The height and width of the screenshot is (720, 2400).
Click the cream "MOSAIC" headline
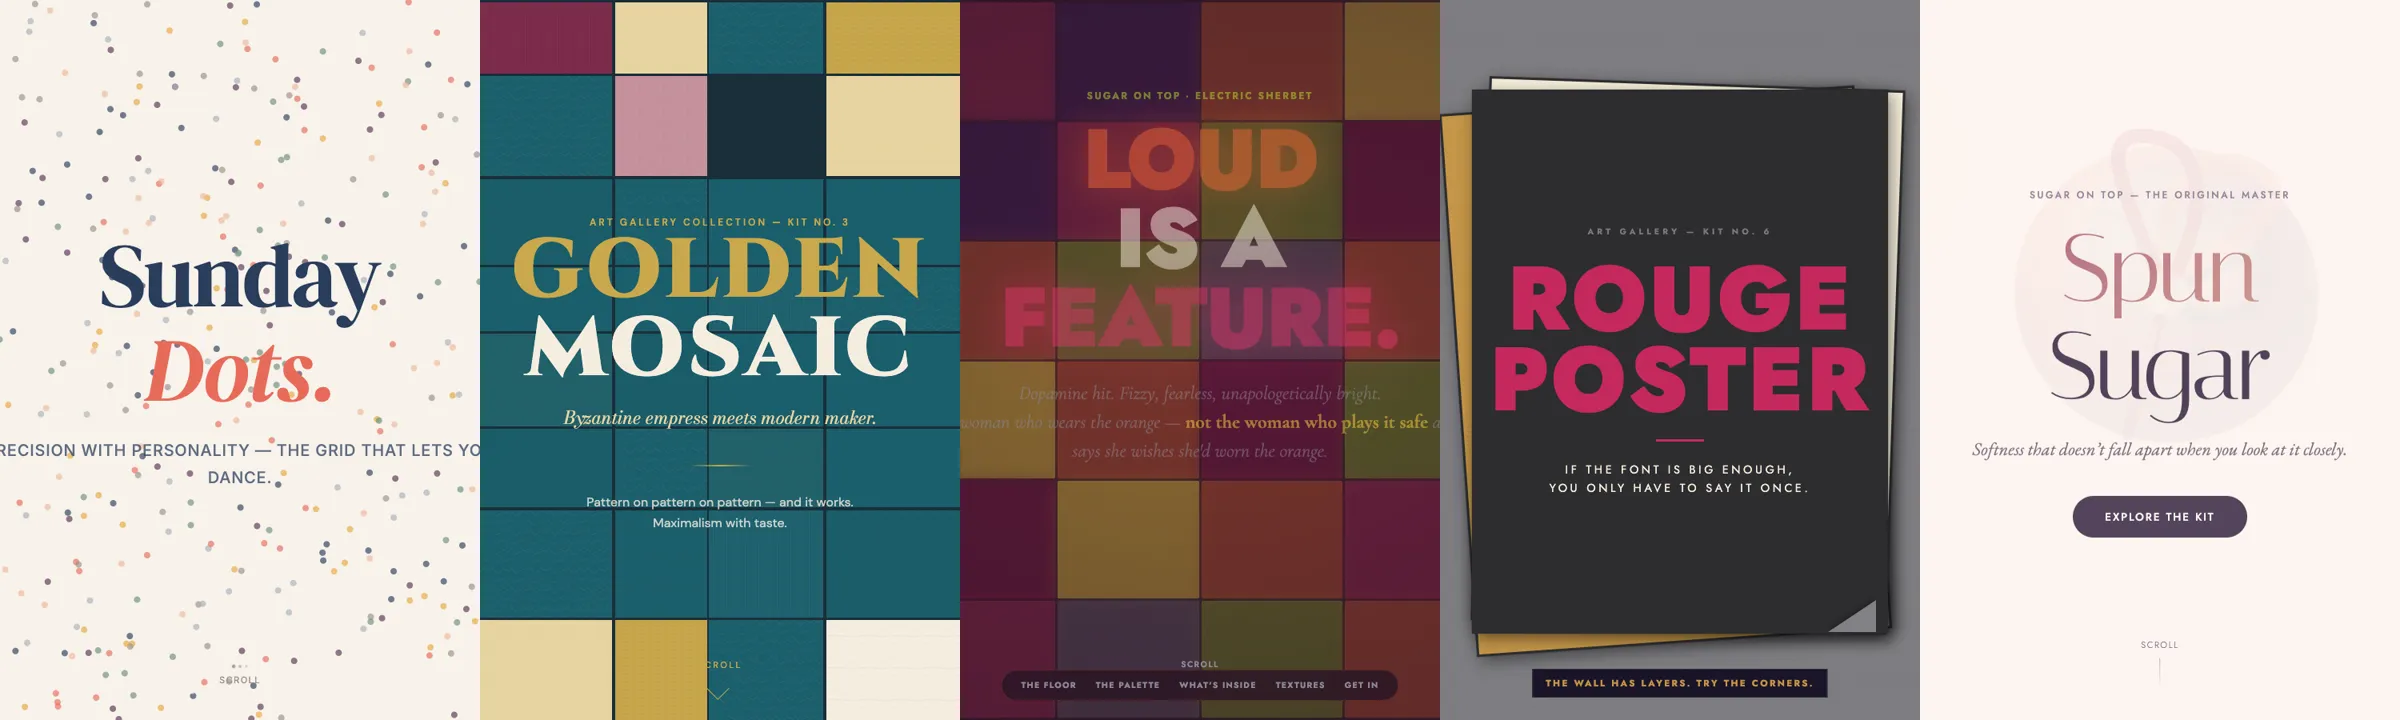click(718, 346)
